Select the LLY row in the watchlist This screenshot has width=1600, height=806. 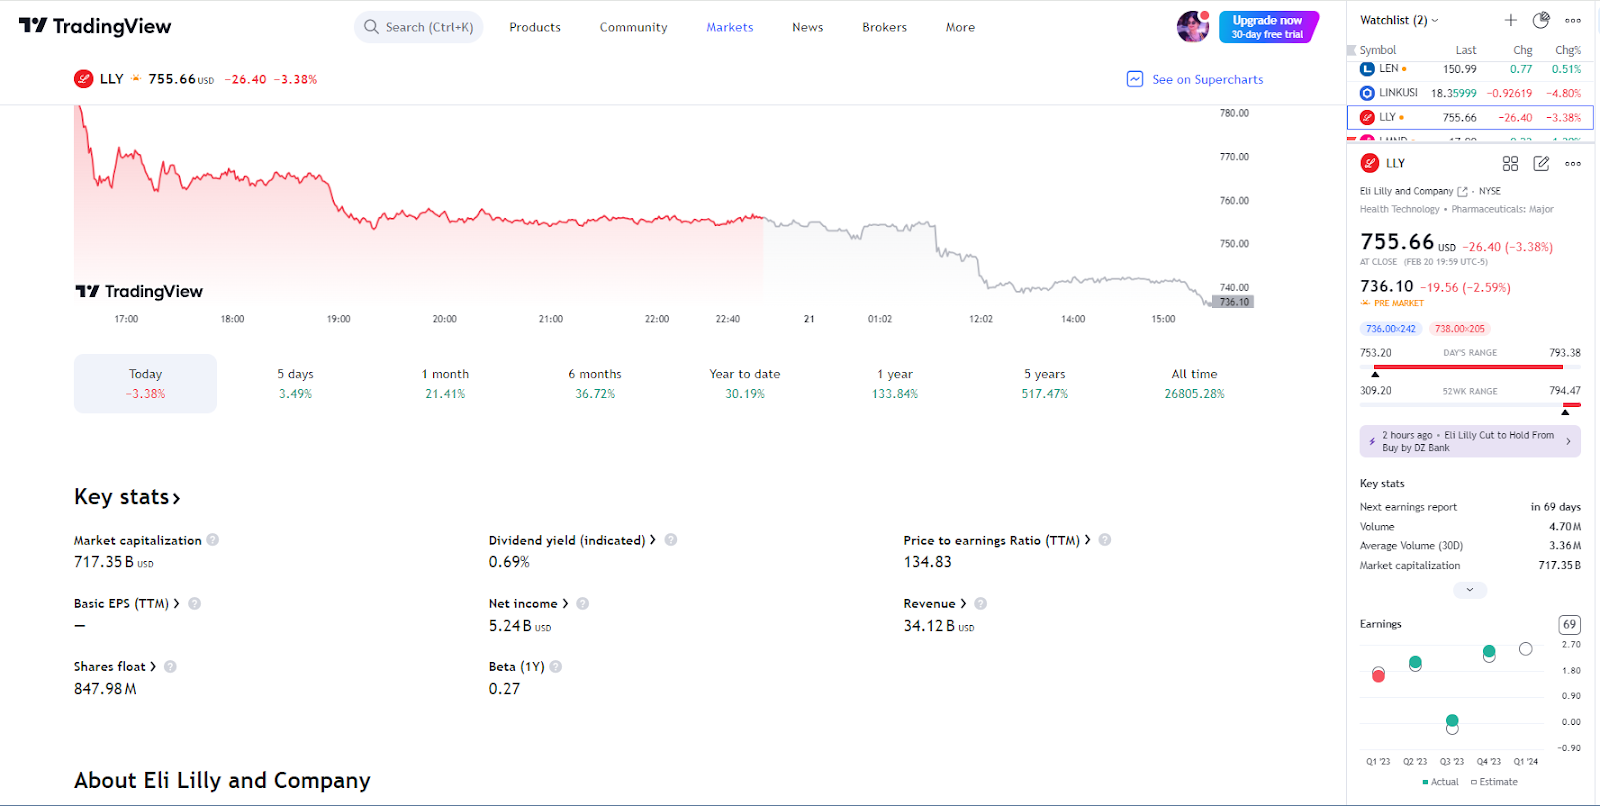pos(1470,117)
